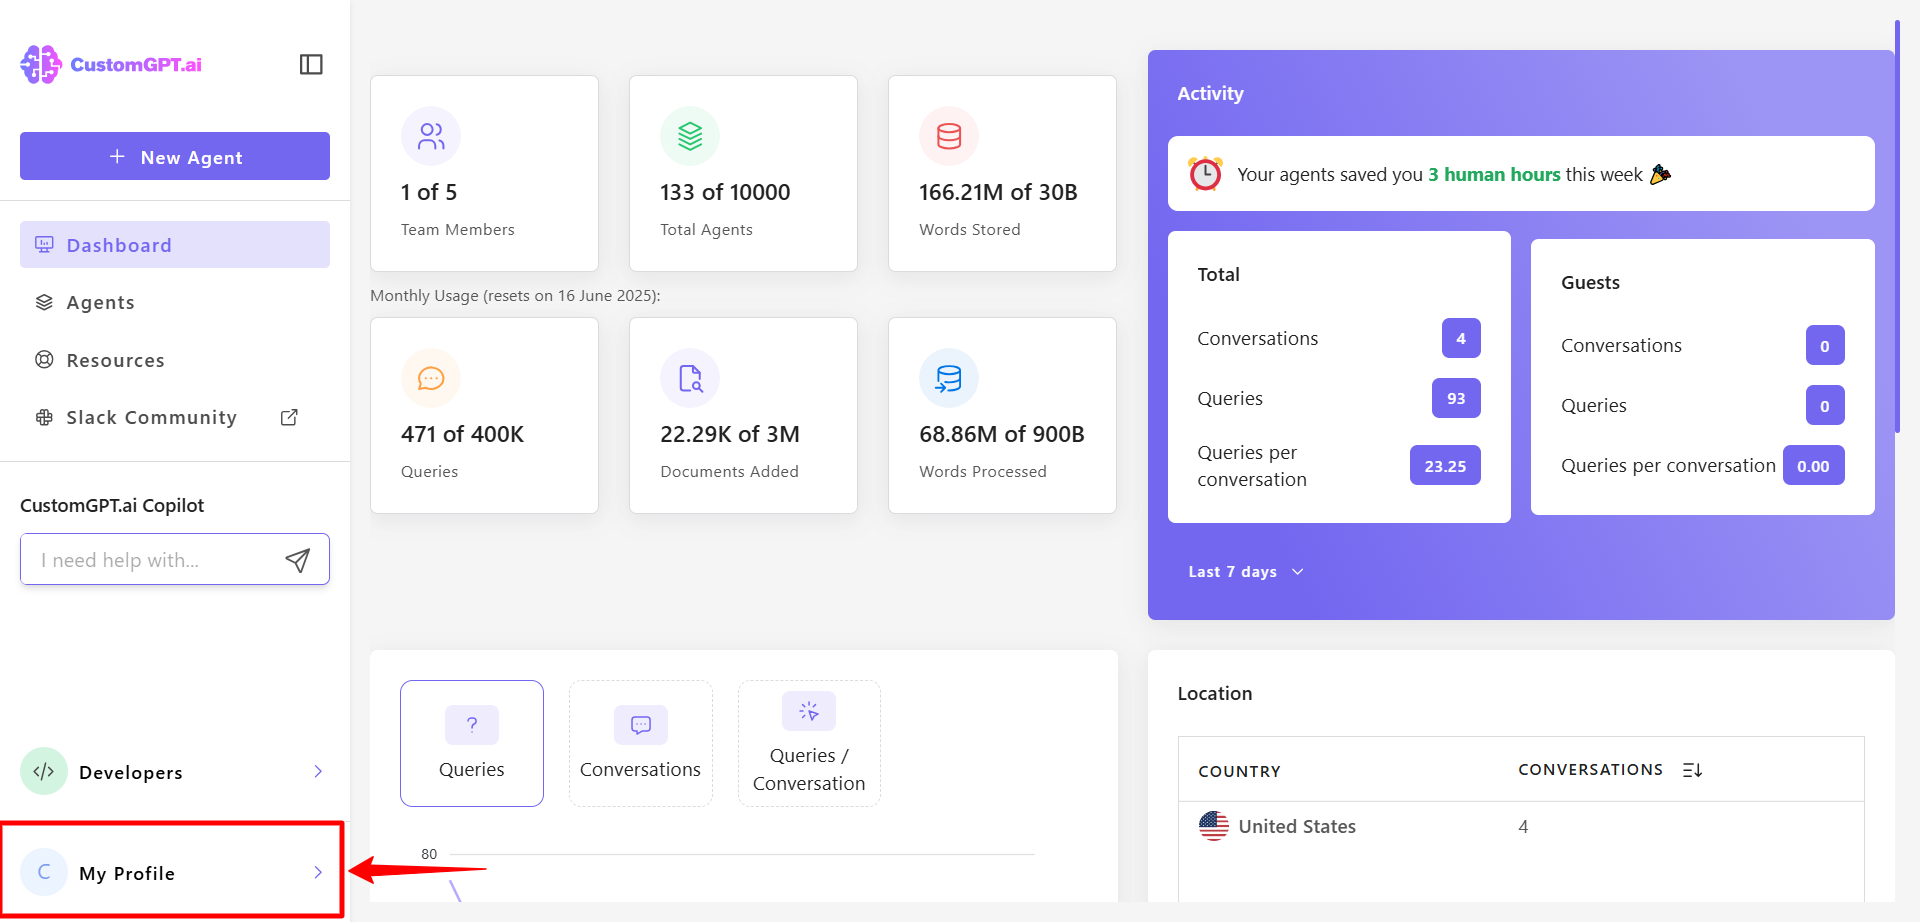Click the sparkle cursor icon in Queries/Conversation tab
Screen dimensions: 1920x922
[809, 711]
